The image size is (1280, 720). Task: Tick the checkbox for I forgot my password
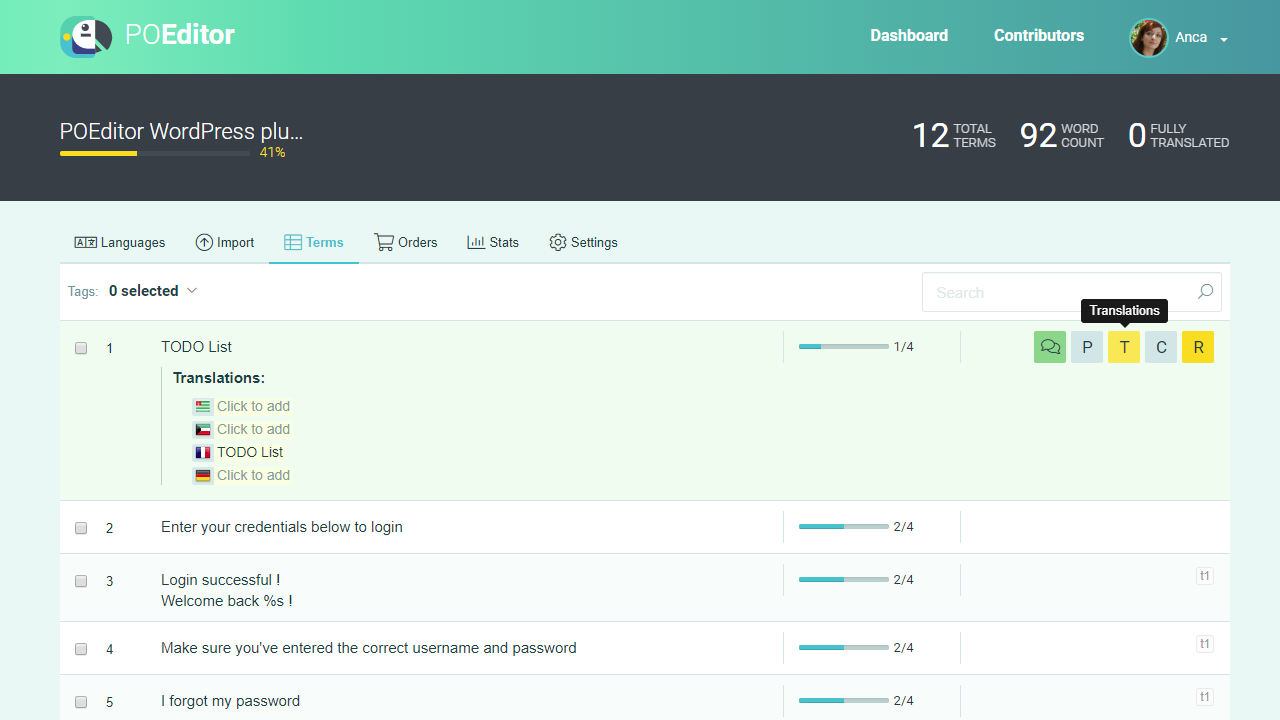[81, 702]
